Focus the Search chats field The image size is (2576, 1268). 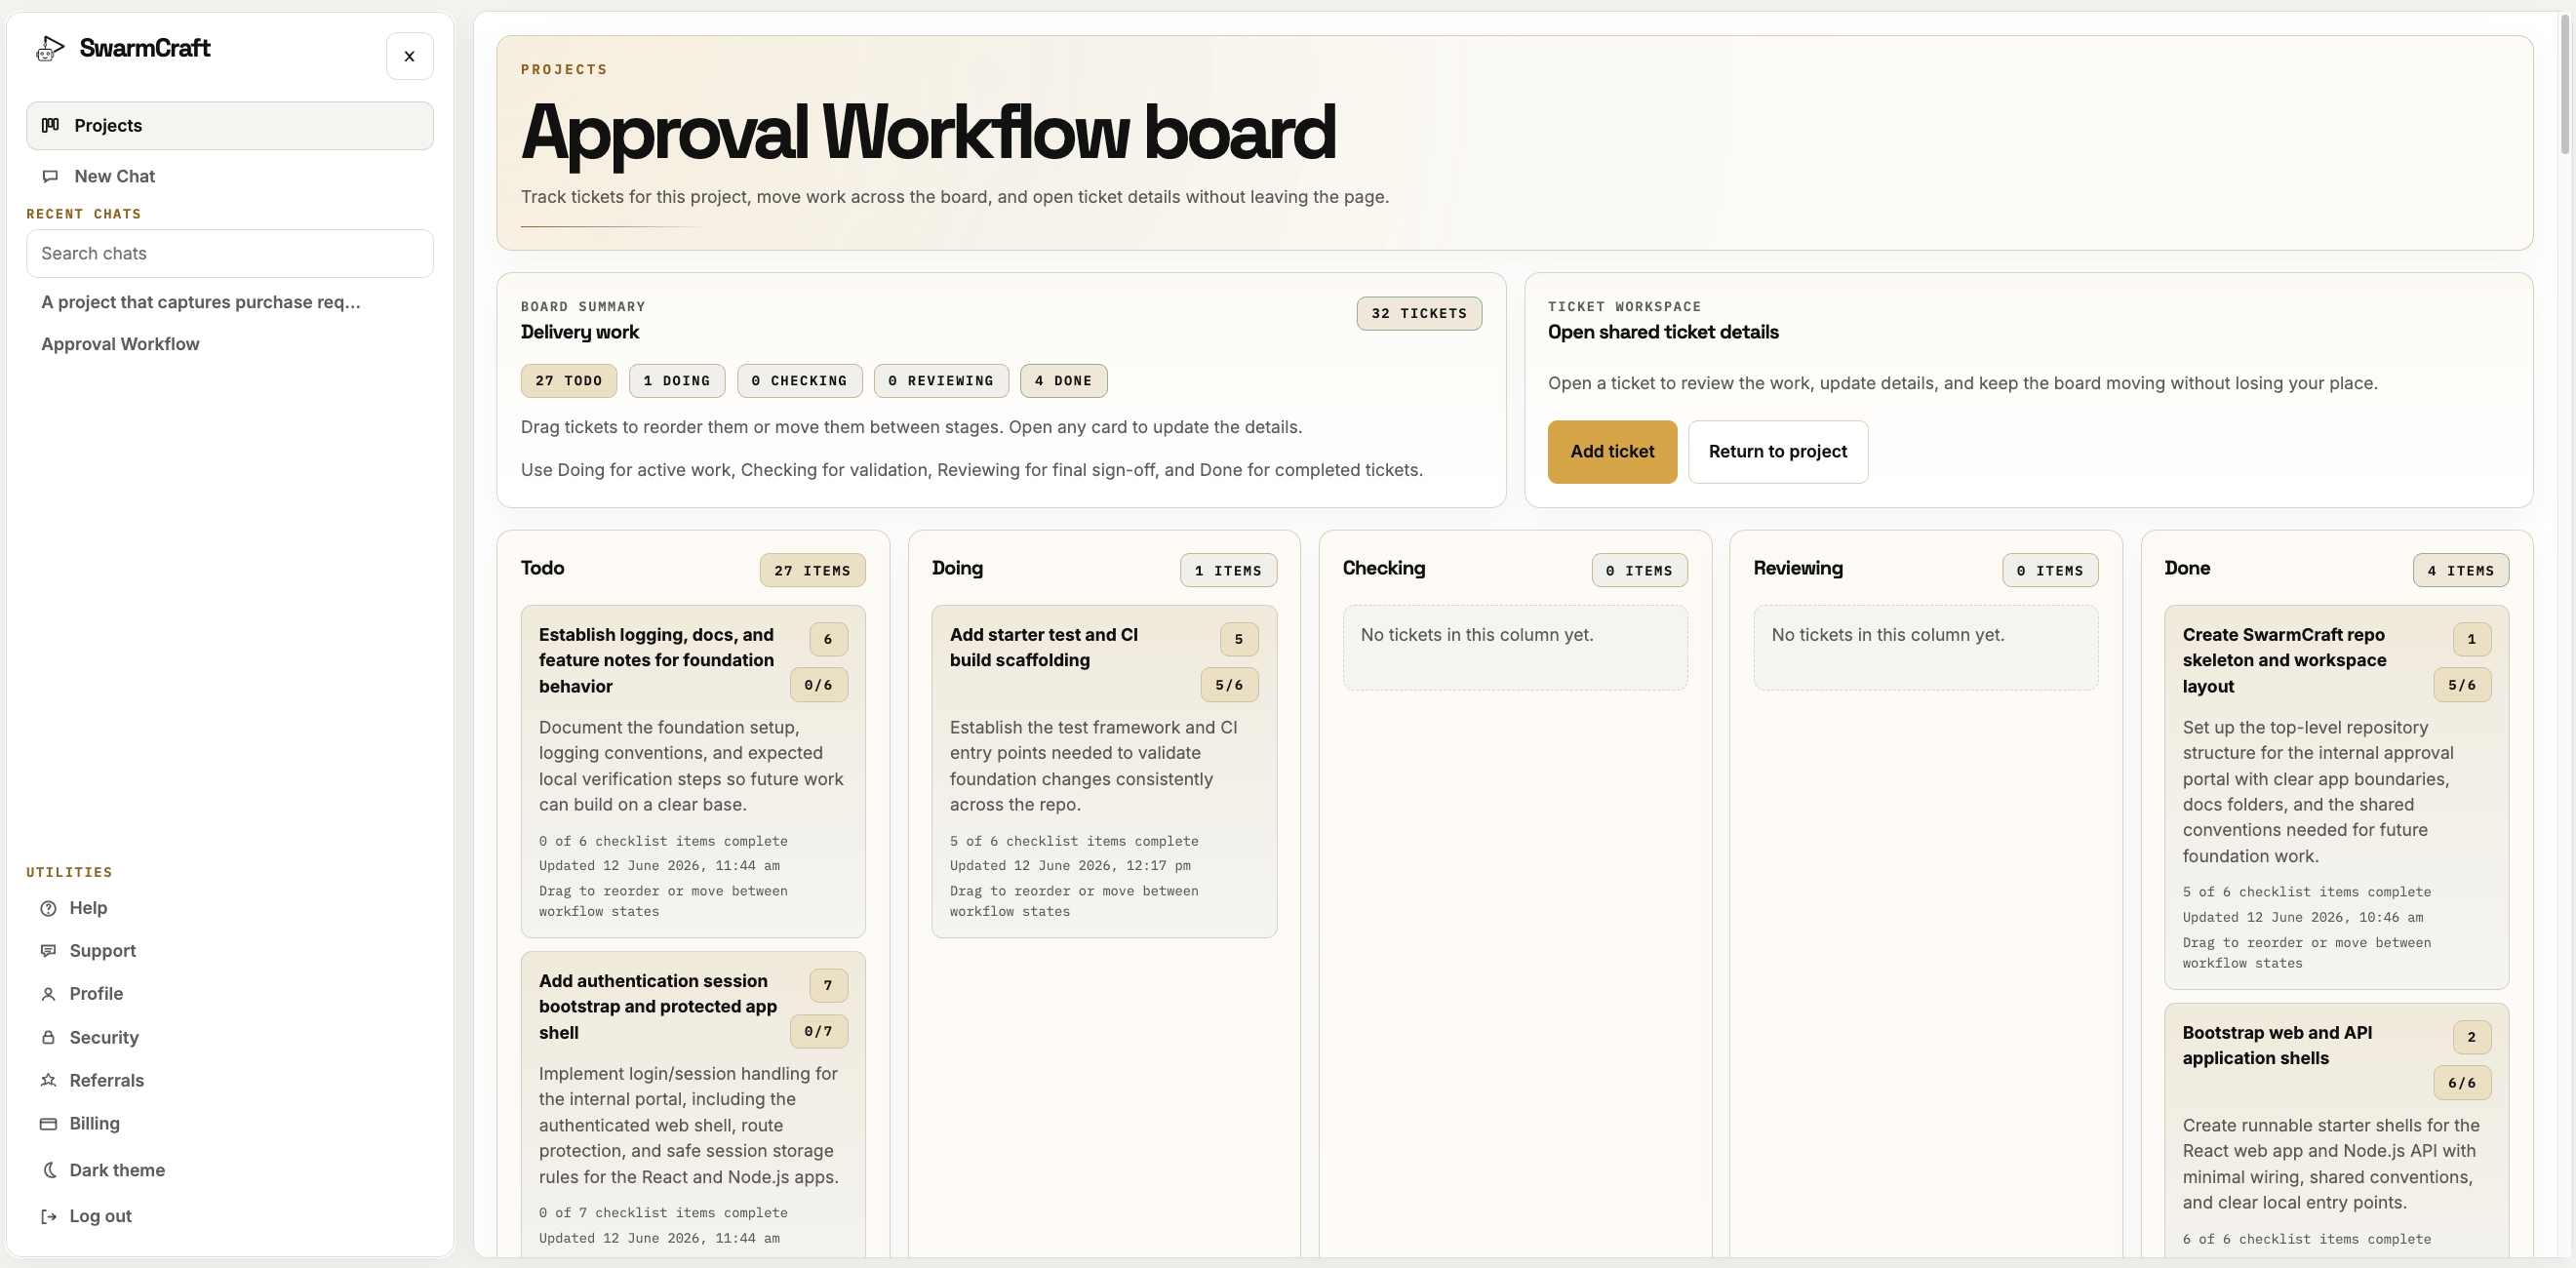click(230, 254)
